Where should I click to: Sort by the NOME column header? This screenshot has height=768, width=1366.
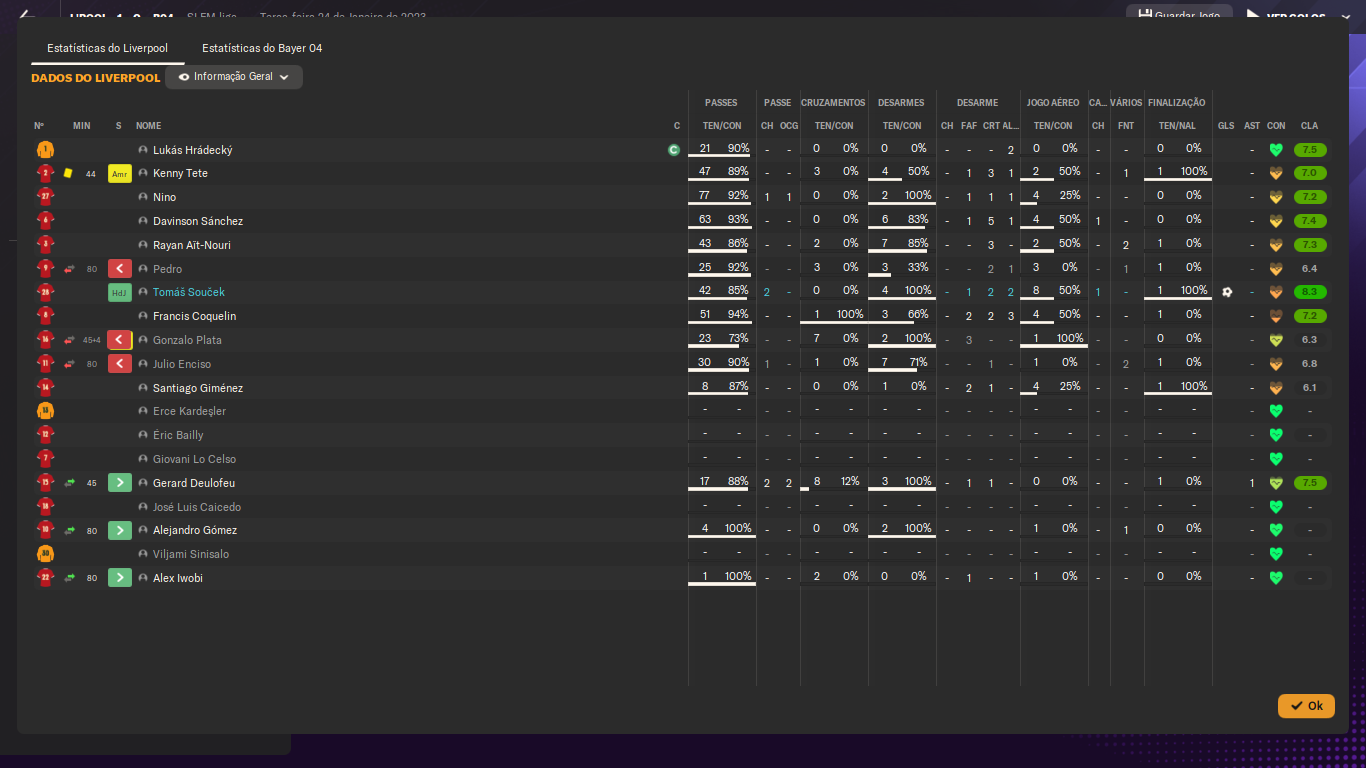[149, 126]
